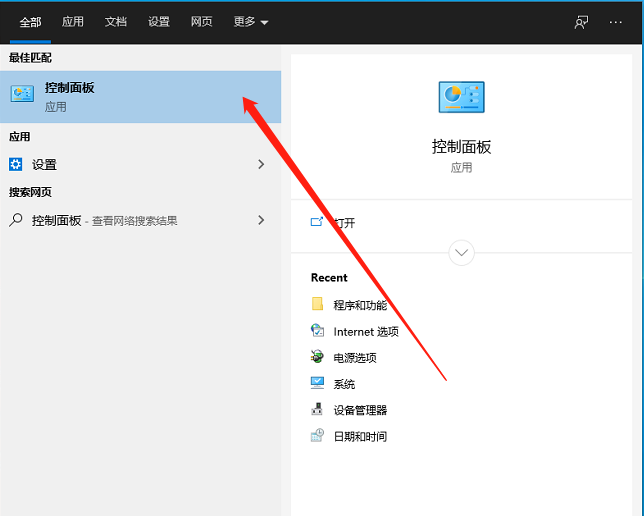Open recent item 设备管理器
The image size is (644, 516).
360,410
